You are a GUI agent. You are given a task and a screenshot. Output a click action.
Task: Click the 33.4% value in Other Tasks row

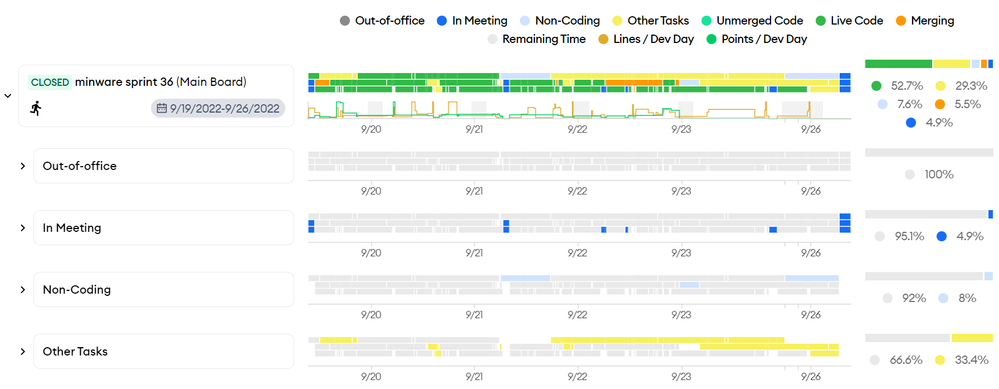coord(971,360)
